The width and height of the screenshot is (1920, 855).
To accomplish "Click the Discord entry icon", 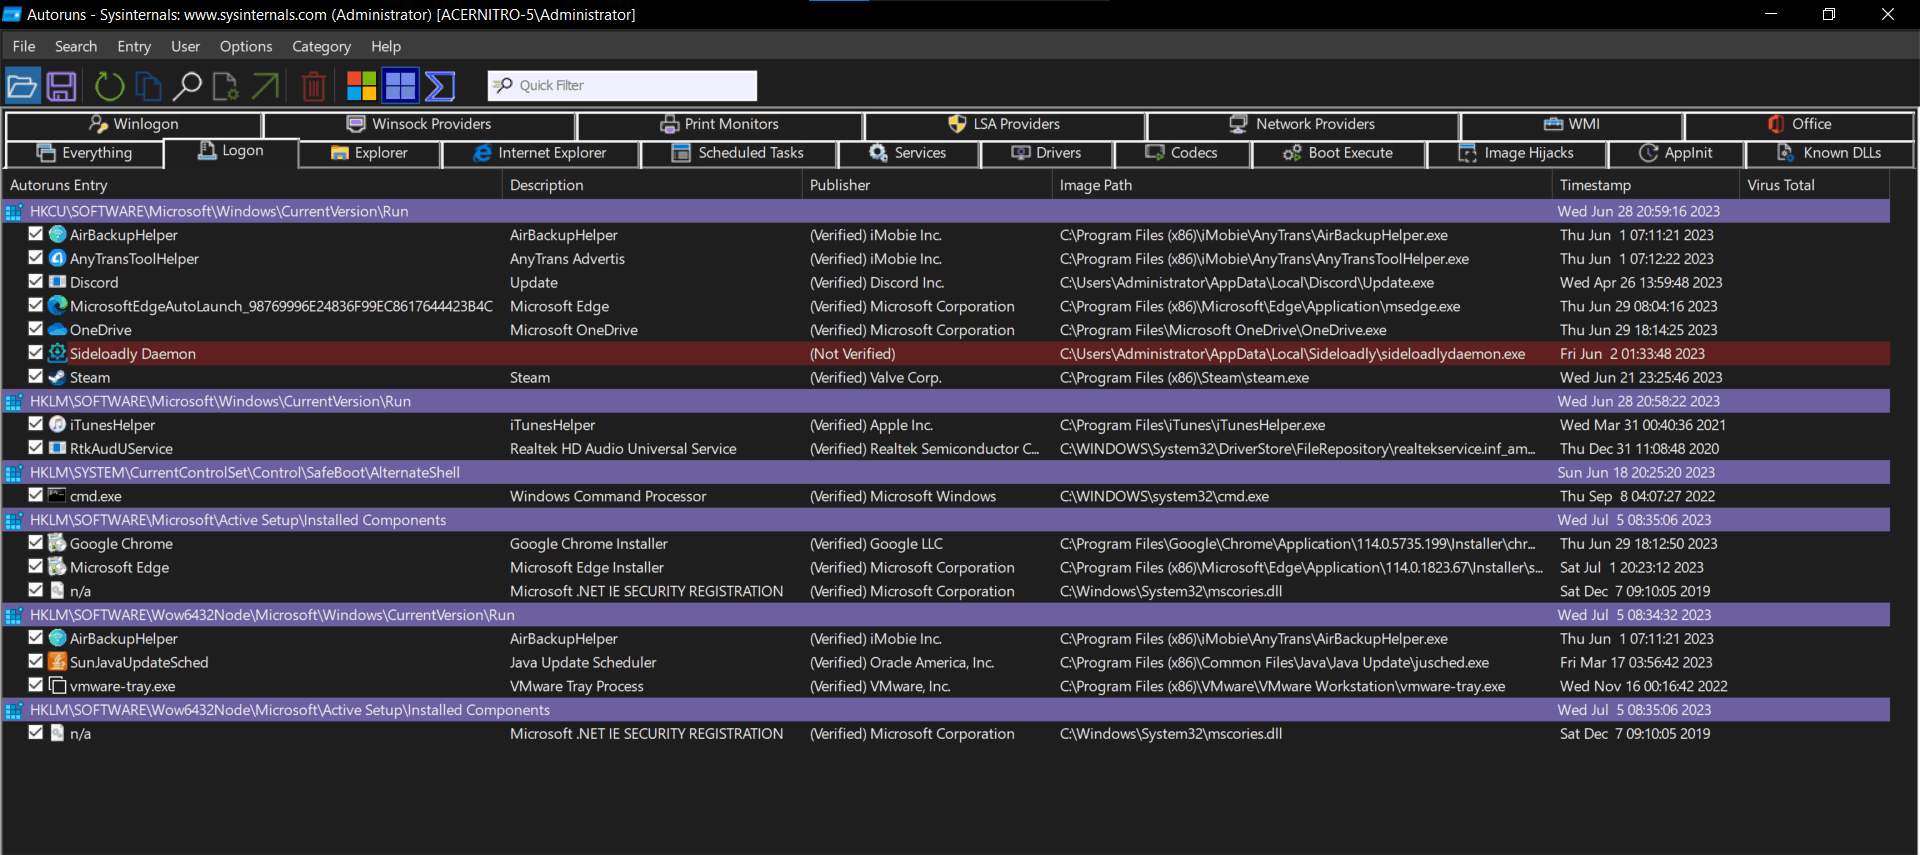I will [58, 282].
